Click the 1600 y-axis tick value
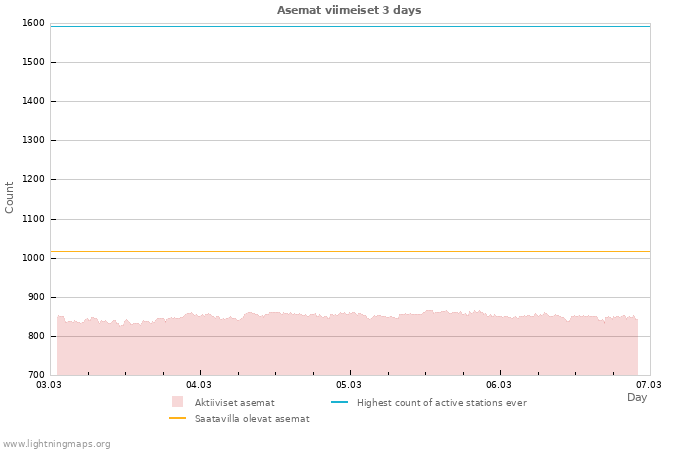Viewport: 700px width, 450px height. tap(33, 23)
